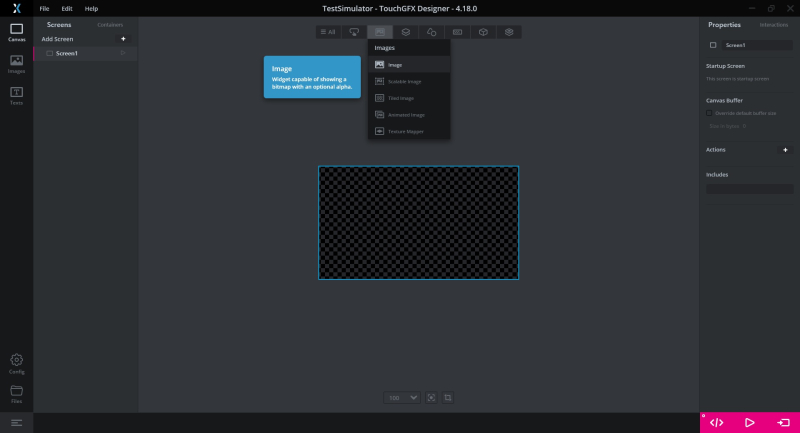This screenshot has height=433, width=800.
Task: Click the Run Target icon in bottom-right corner
Action: click(x=783, y=423)
